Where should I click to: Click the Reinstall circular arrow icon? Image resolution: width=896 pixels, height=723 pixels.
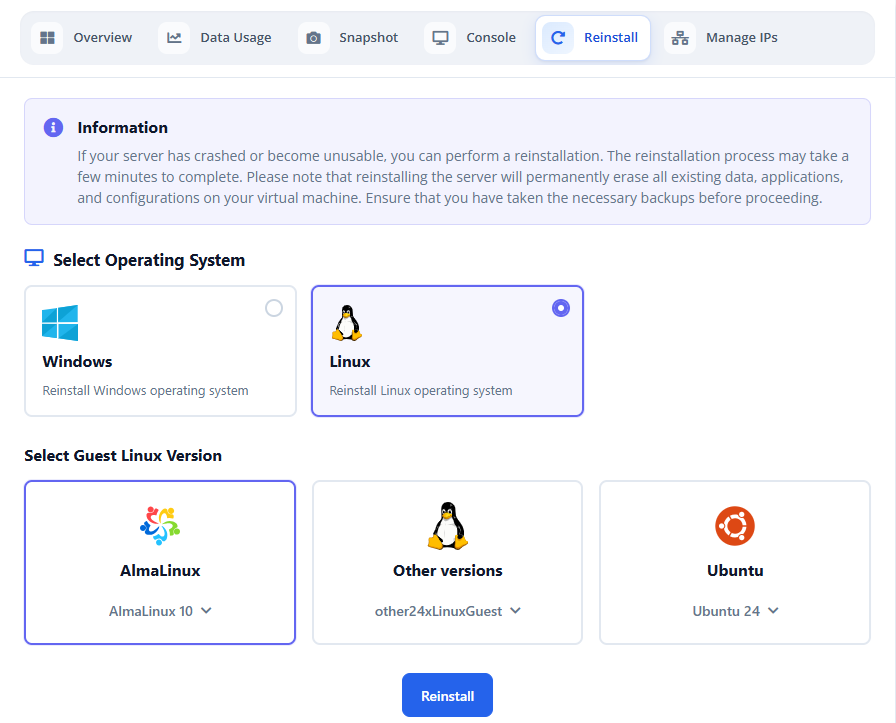558,38
